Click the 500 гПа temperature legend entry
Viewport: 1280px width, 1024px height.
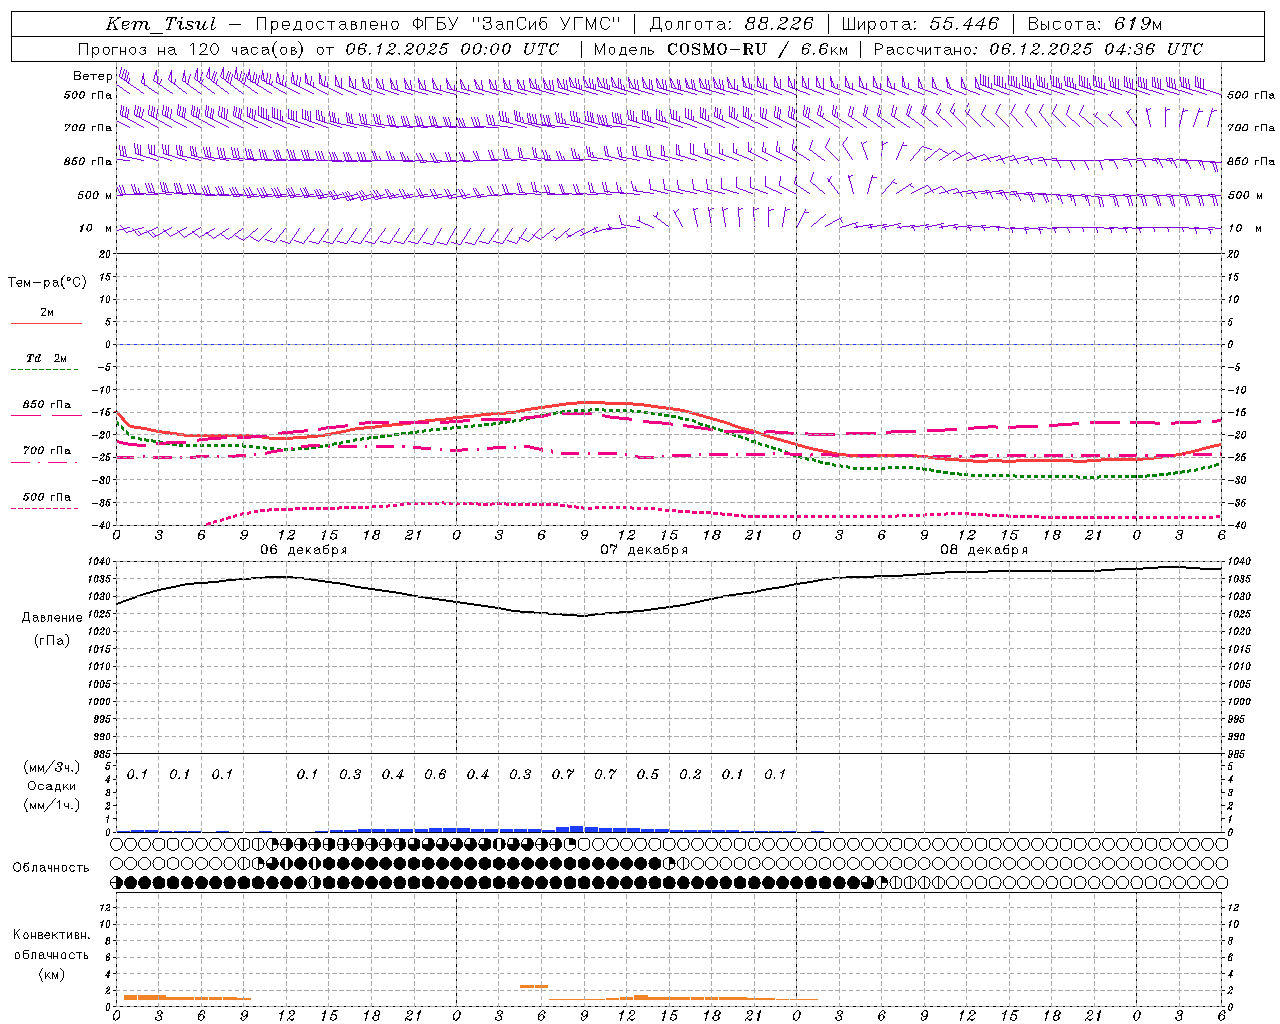46,500
